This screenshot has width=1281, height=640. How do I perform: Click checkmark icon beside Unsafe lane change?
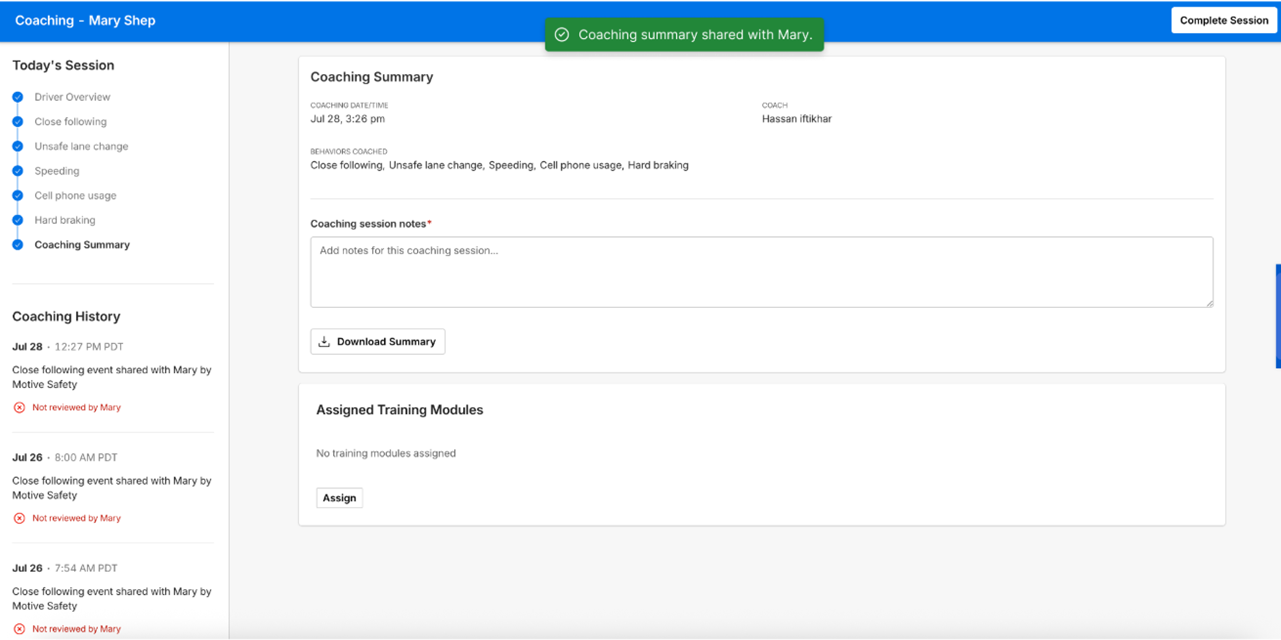click(18, 146)
